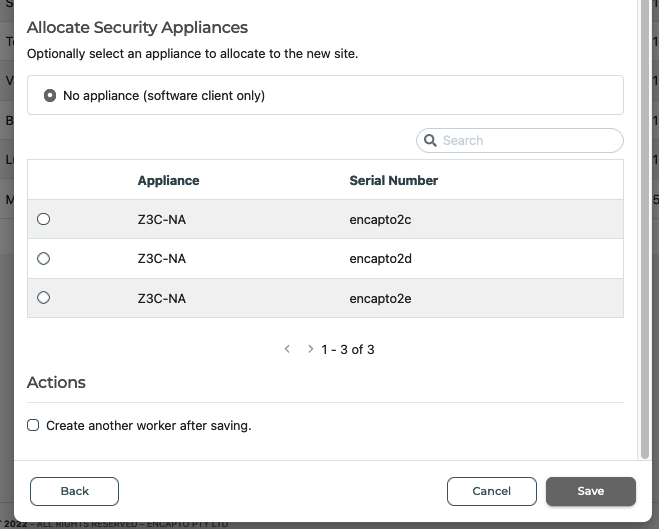
Task: Go to next page of appliances
Action: pyautogui.click(x=310, y=349)
